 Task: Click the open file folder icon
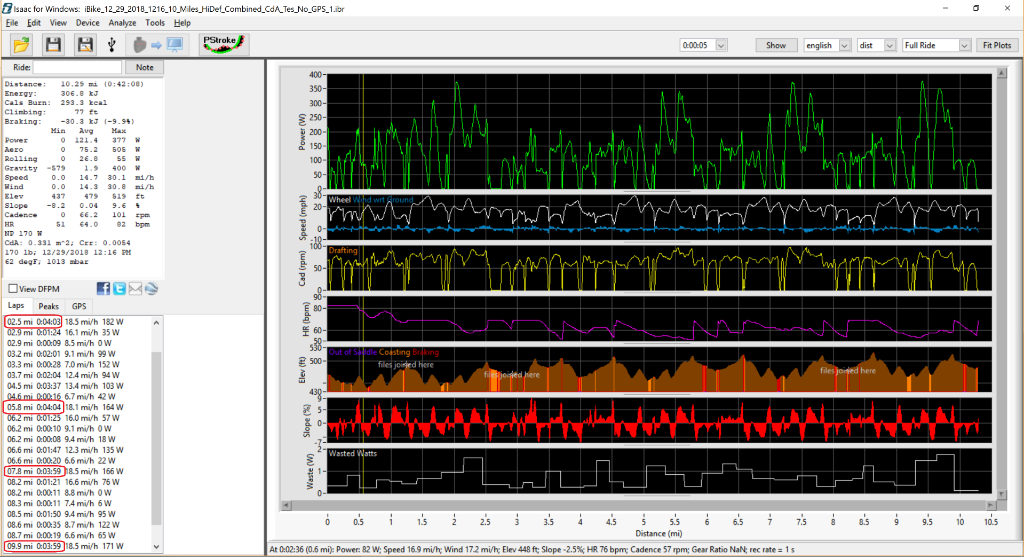22,45
